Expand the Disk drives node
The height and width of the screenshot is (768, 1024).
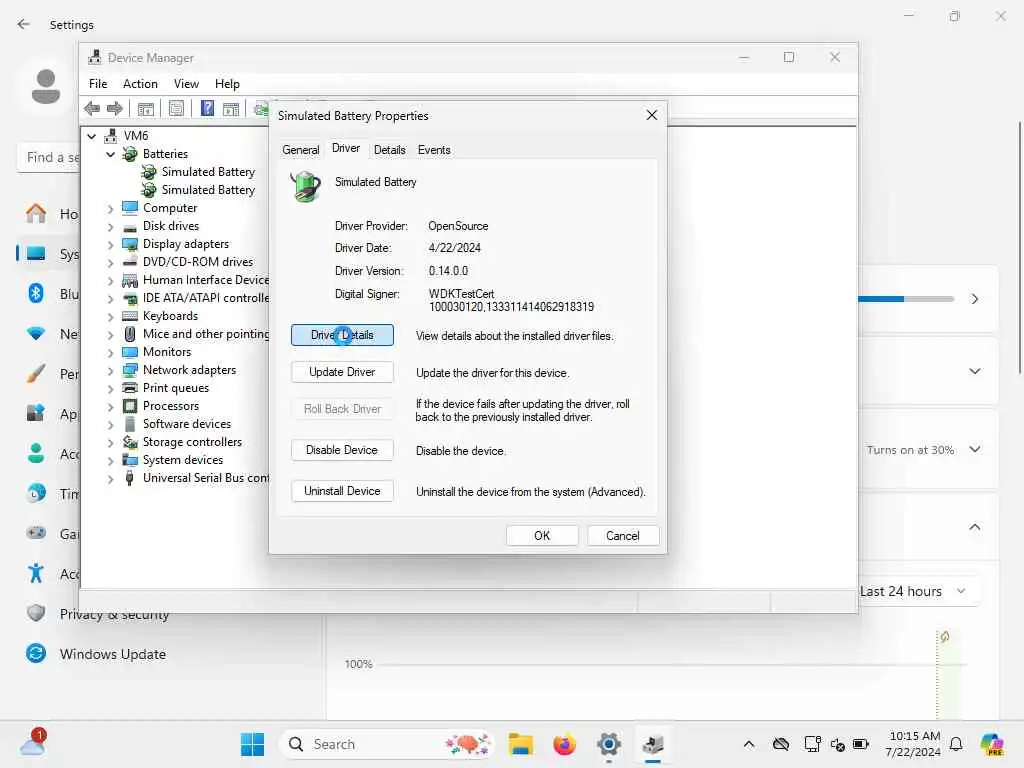click(110, 227)
